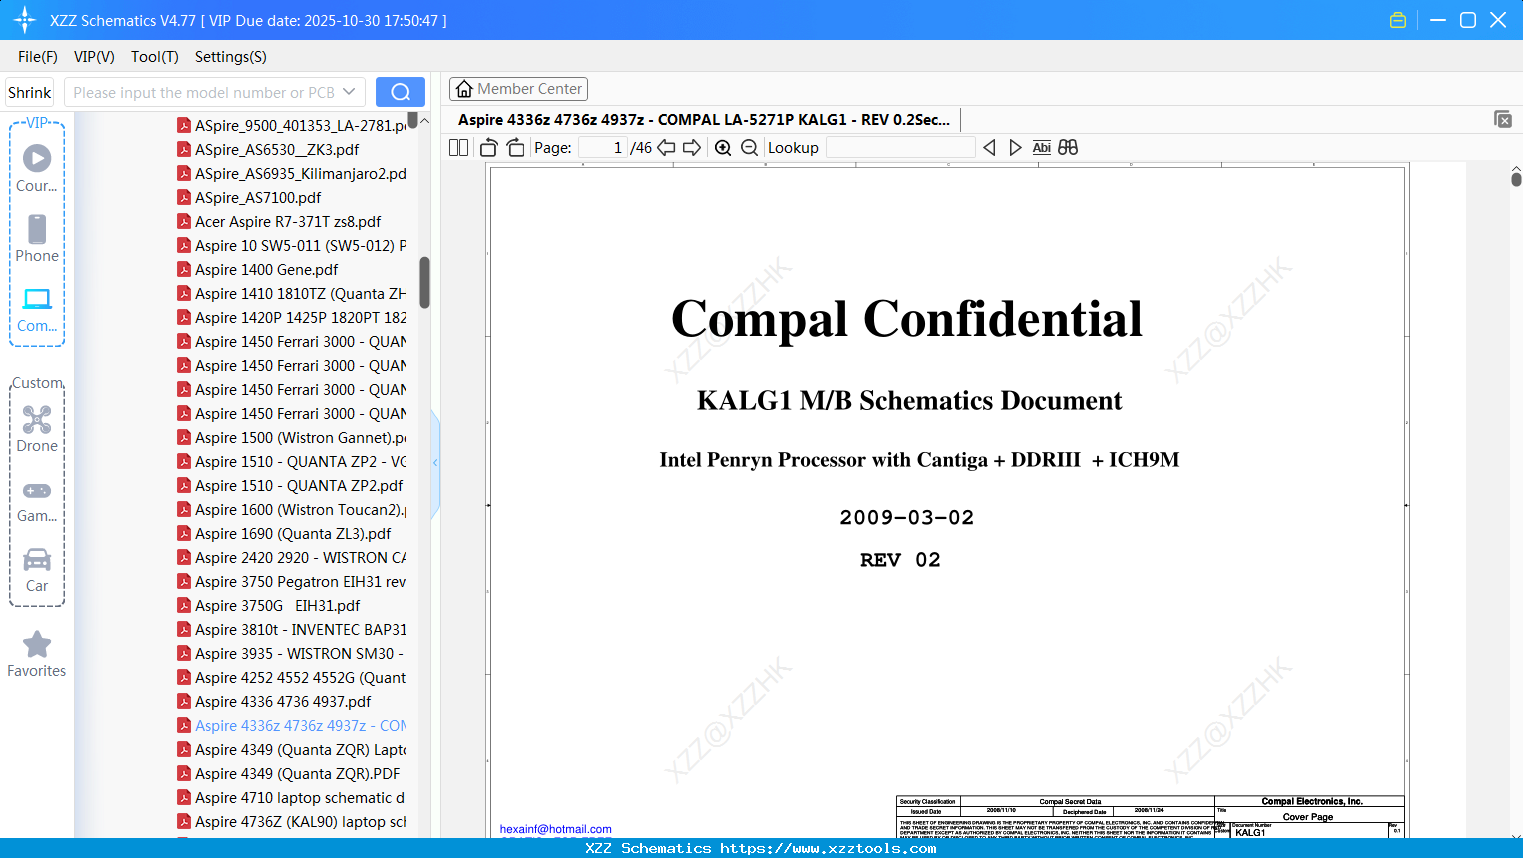The width and height of the screenshot is (1523, 858).
Task: Open ASpire_AS6935_Kilimanjaro2 file
Action: (292, 174)
